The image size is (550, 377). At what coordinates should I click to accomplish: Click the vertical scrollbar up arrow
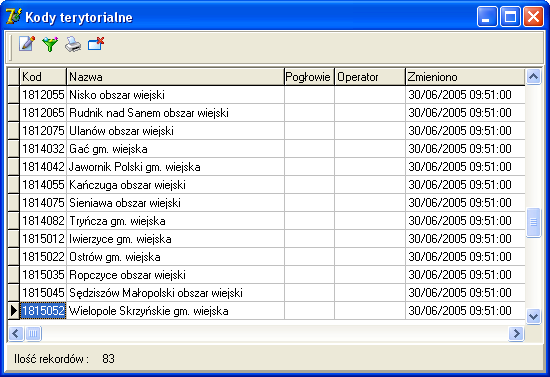point(534,76)
